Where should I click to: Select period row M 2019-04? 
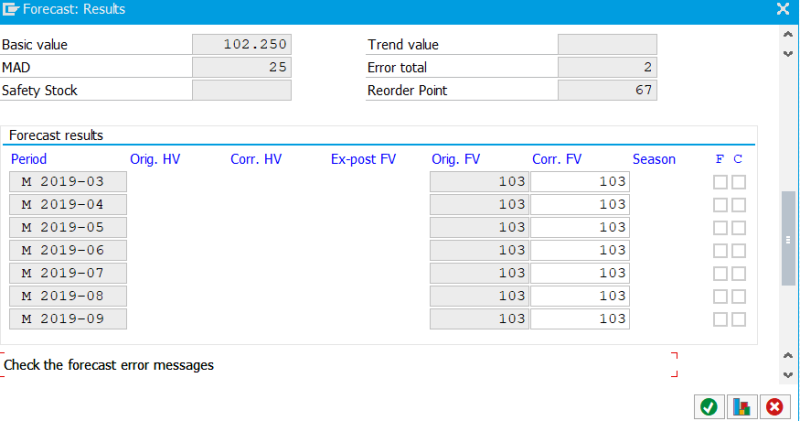coord(68,205)
